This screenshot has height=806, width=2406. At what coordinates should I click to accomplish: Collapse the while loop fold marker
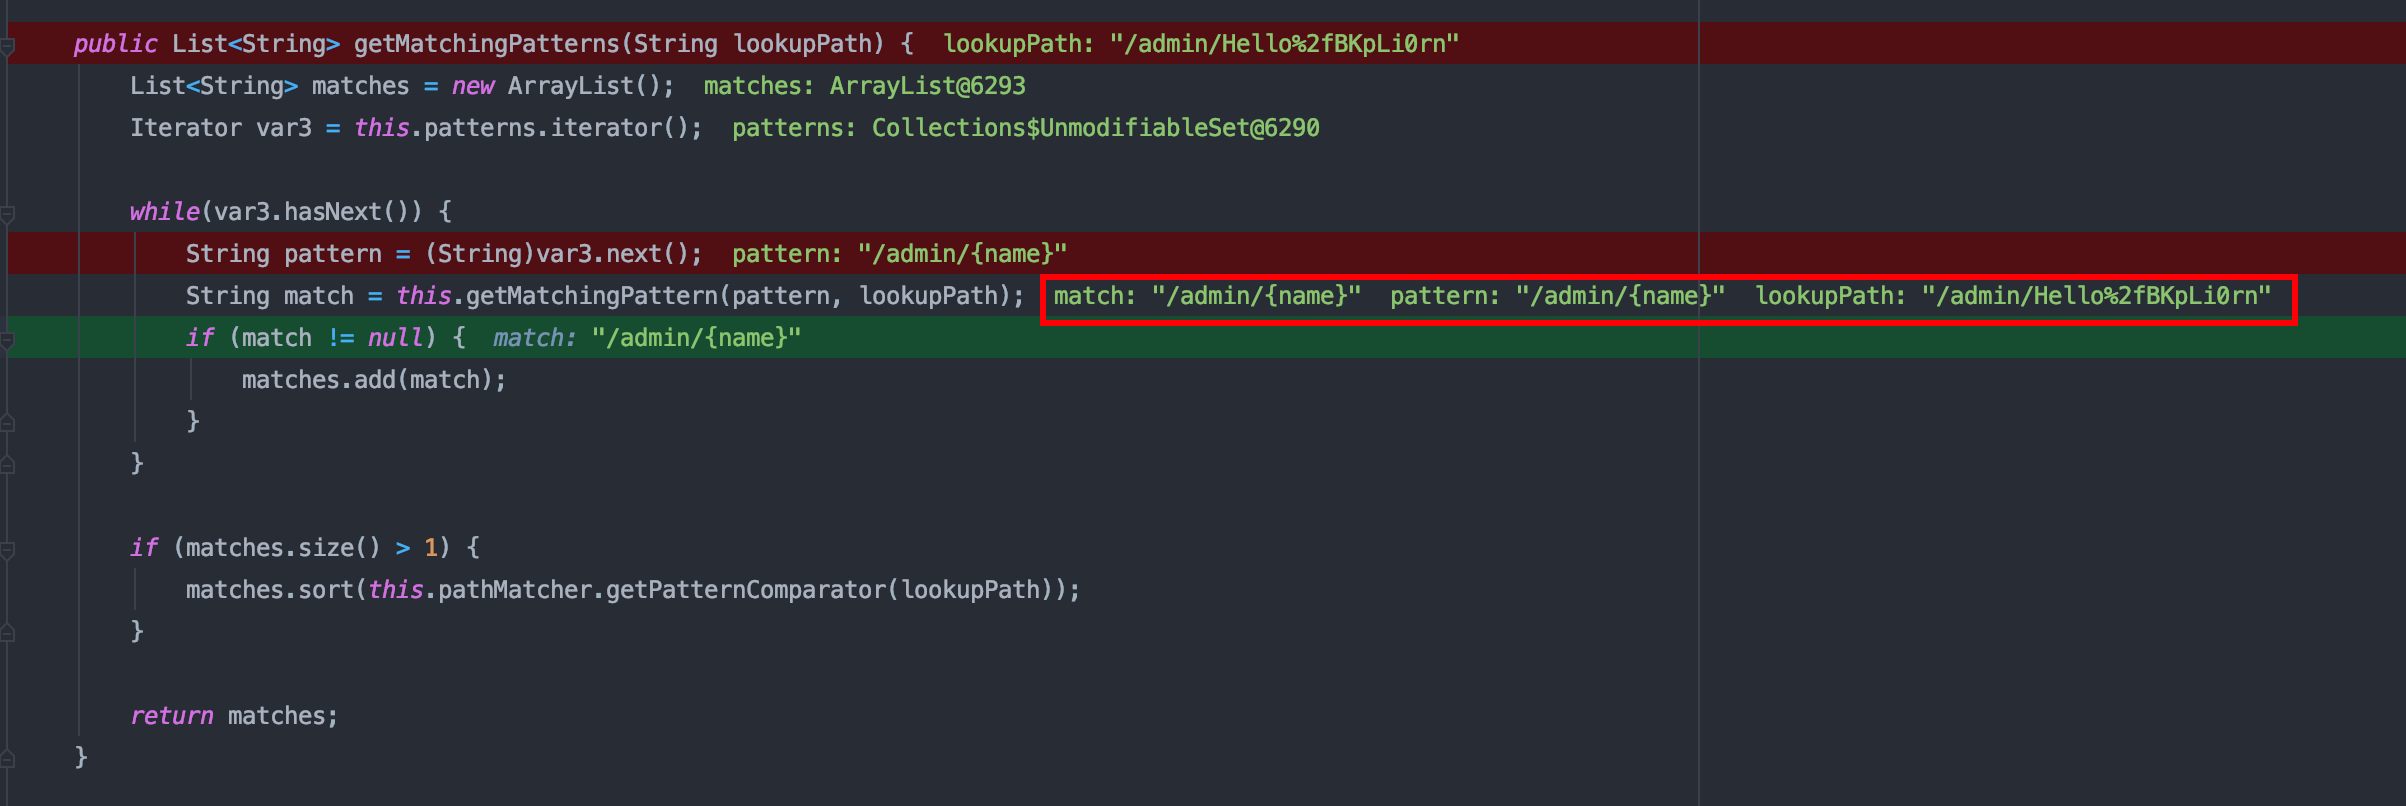pos(7,214)
